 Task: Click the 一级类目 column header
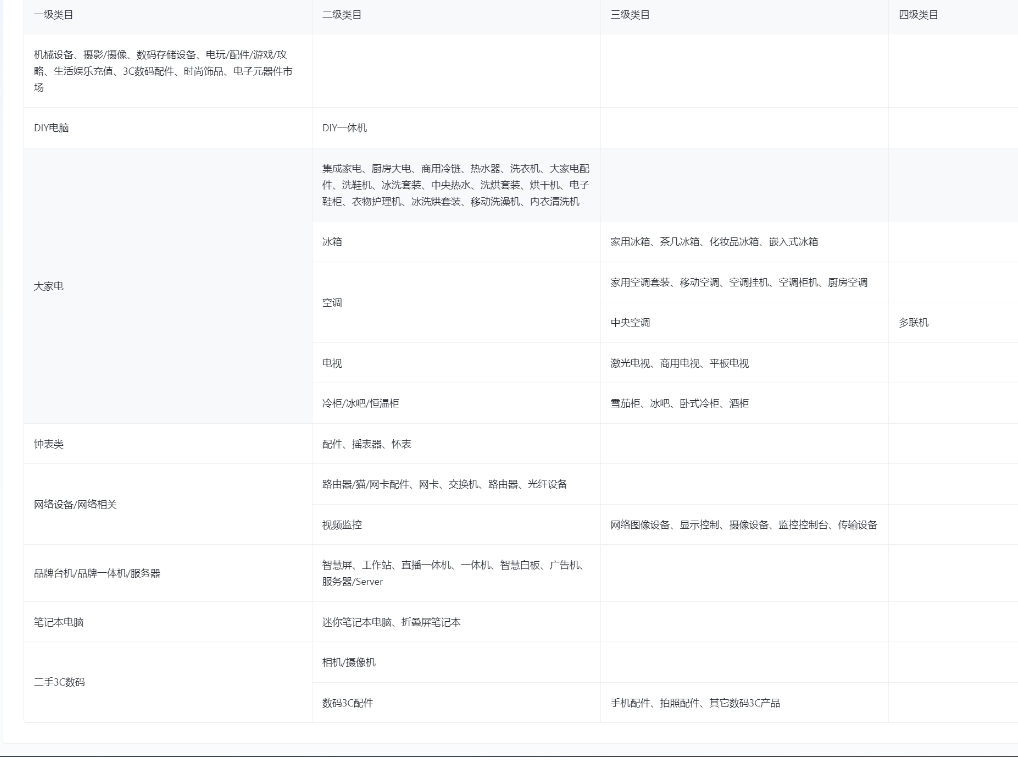53,15
